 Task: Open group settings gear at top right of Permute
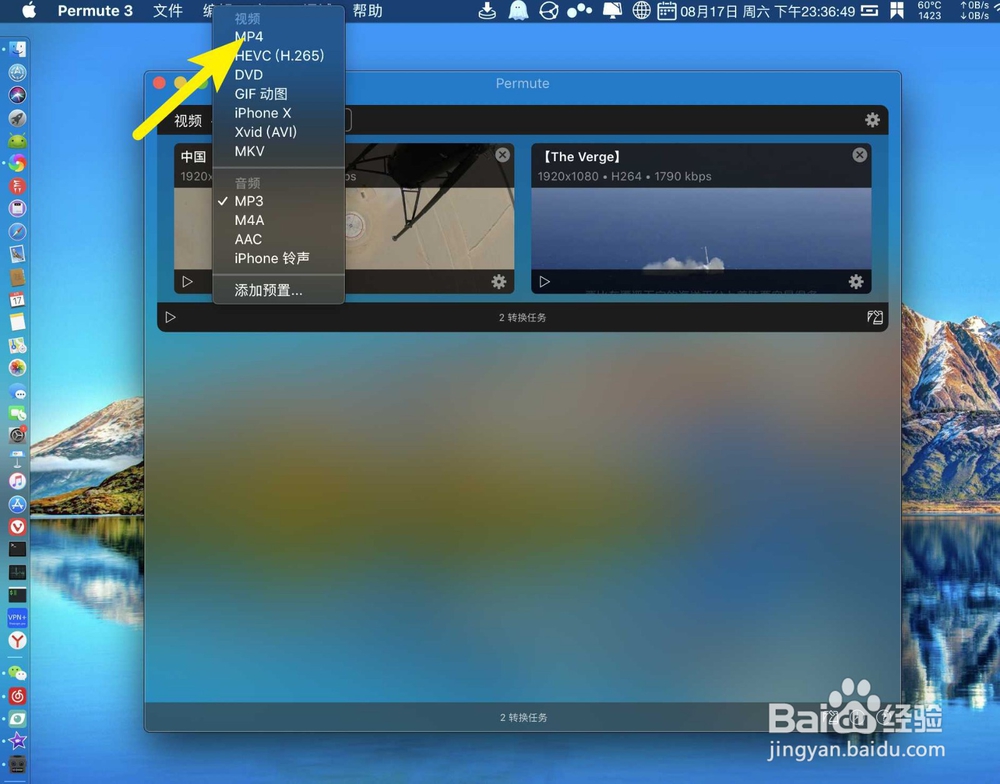(872, 120)
